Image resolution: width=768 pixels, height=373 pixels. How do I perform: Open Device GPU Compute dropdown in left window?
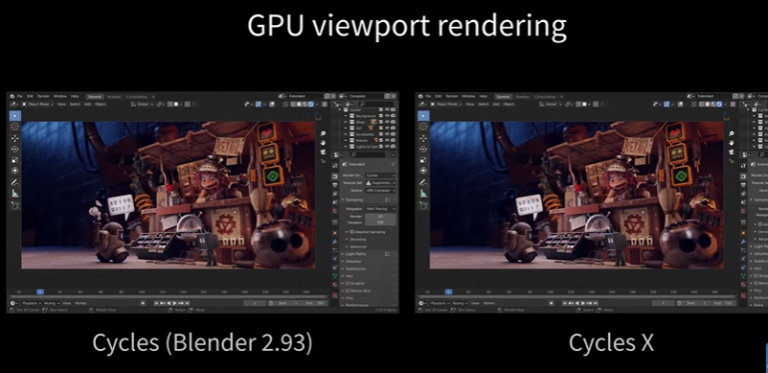[381, 190]
